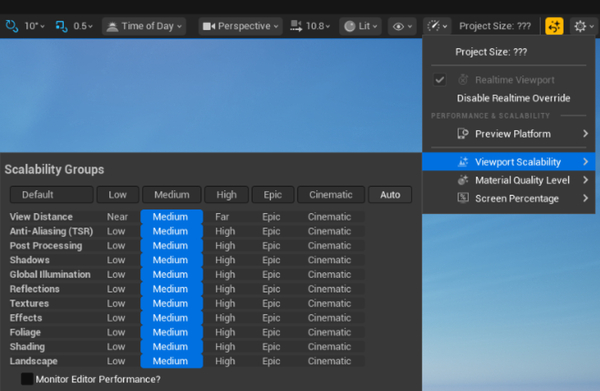Set Shading to Cinematic
The width and height of the screenshot is (600, 391).
coord(329,347)
